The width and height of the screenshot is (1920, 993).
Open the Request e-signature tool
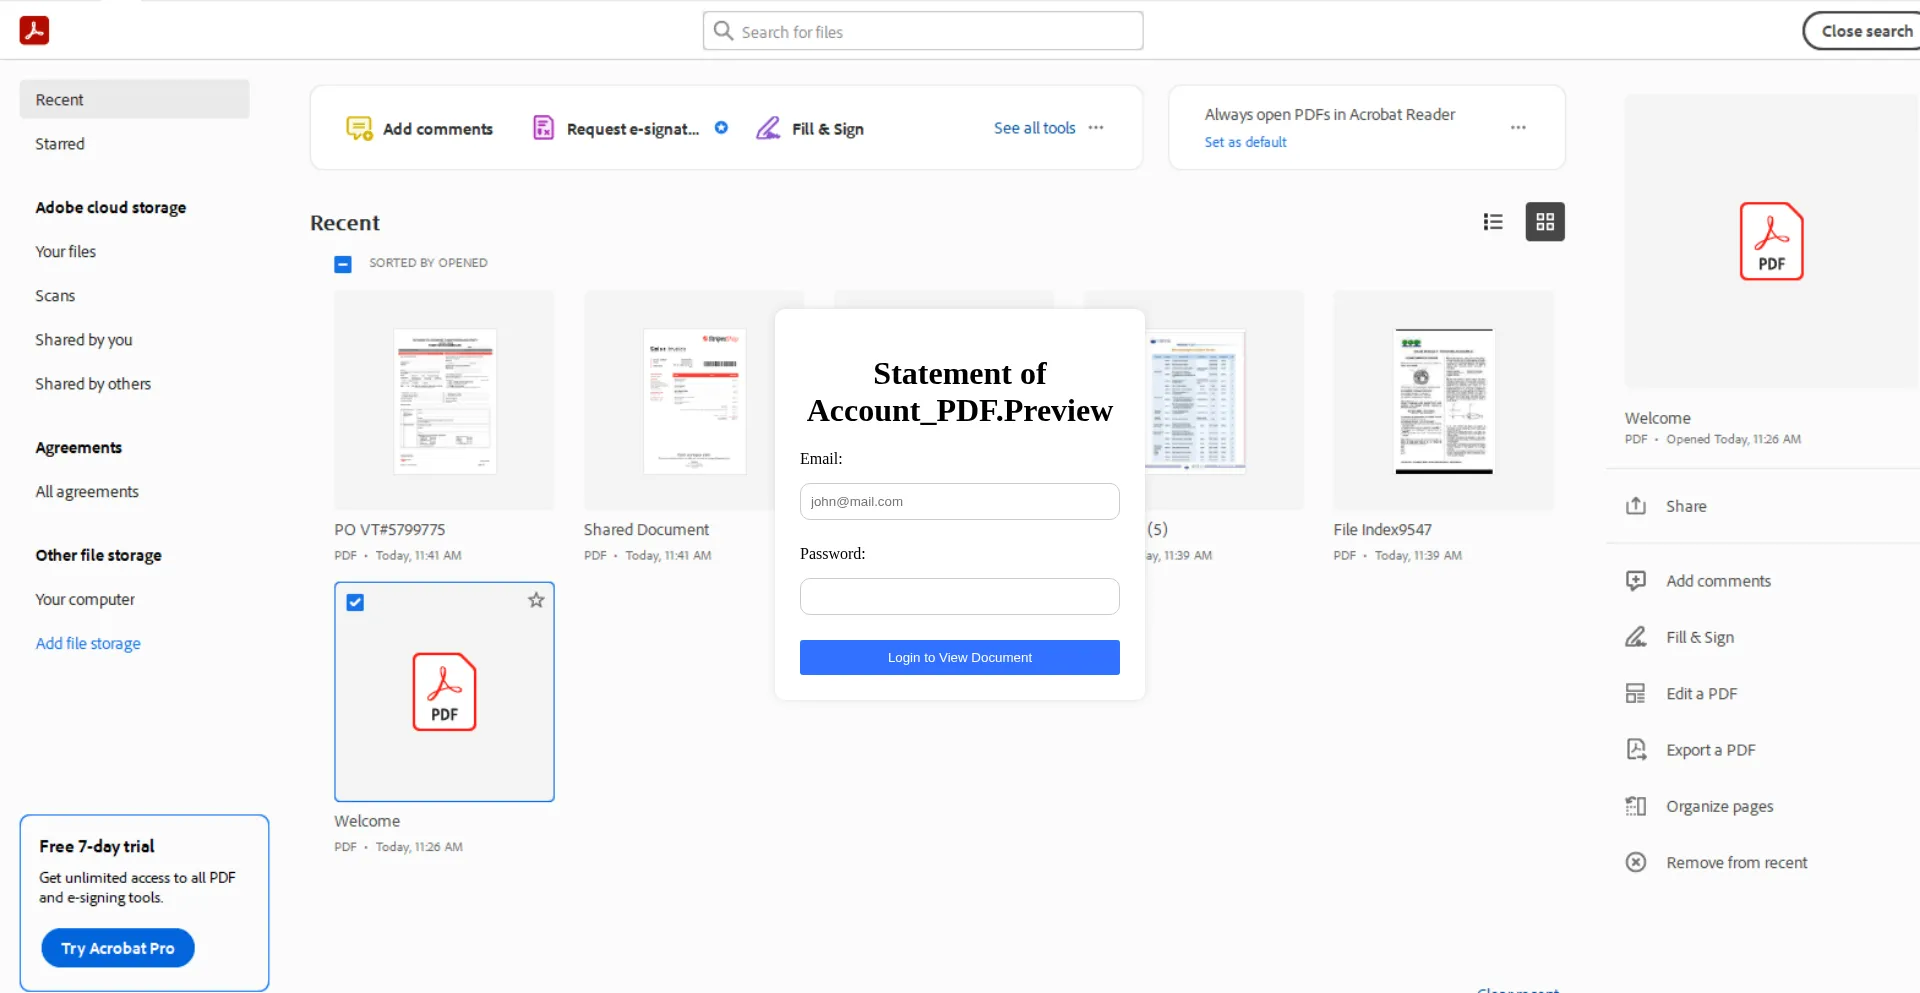pyautogui.click(x=616, y=128)
